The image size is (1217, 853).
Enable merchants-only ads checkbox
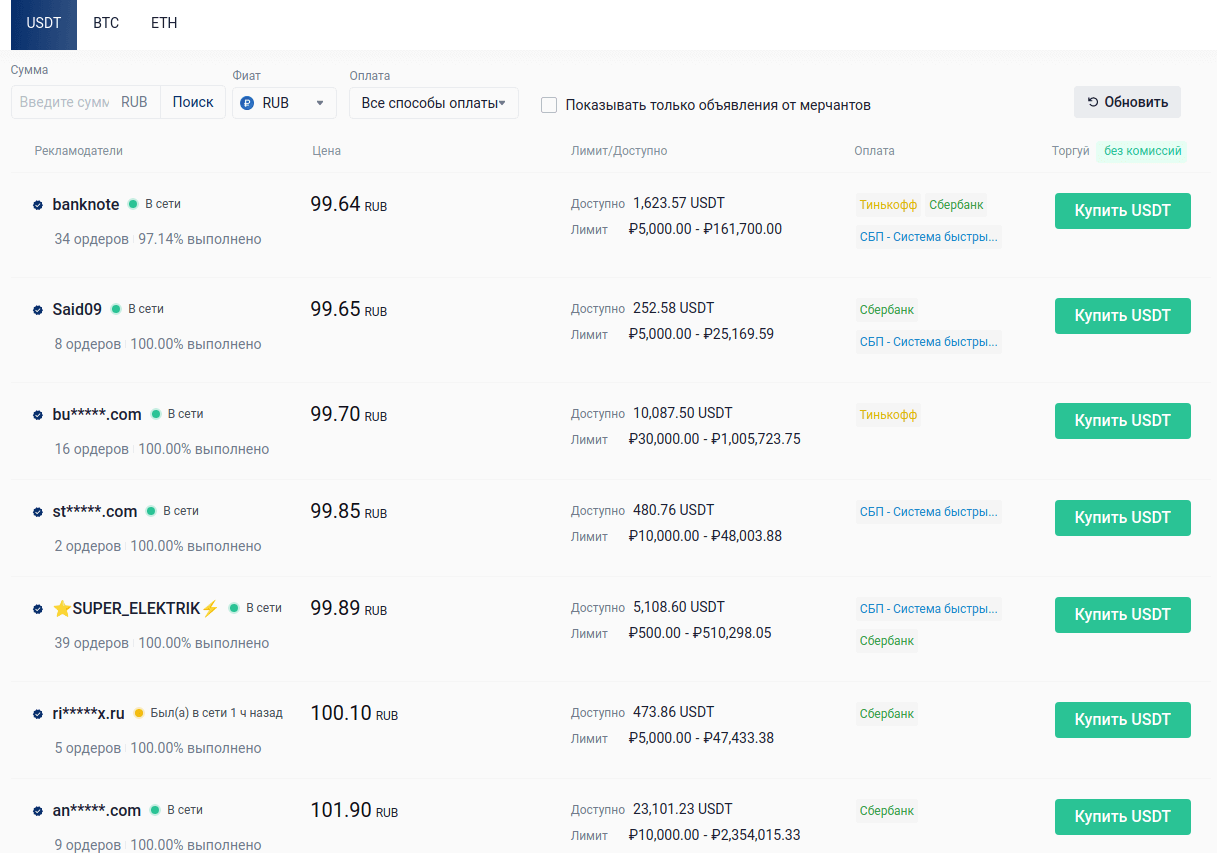click(549, 105)
